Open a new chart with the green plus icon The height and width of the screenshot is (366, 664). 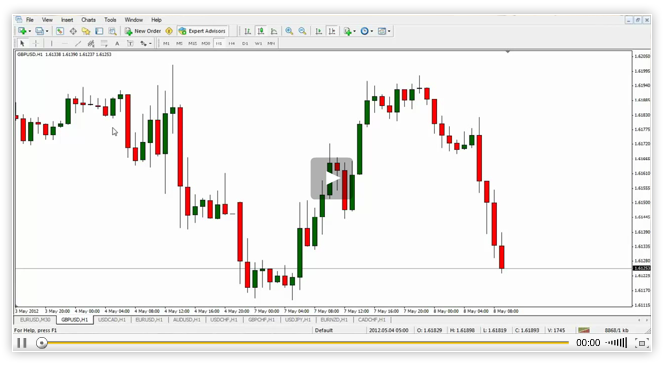pos(22,31)
